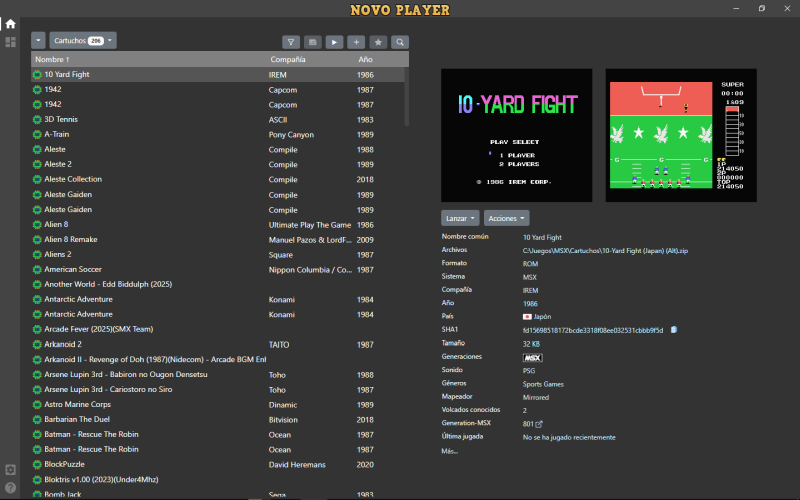This screenshot has height=500, width=800.
Task: Click the MSX generation badge
Action: pyautogui.click(x=532, y=358)
